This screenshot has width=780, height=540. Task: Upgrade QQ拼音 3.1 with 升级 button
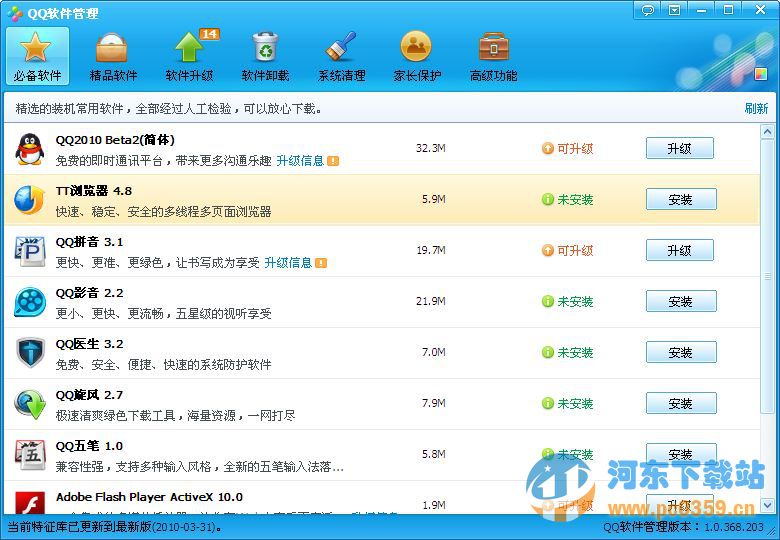point(680,250)
